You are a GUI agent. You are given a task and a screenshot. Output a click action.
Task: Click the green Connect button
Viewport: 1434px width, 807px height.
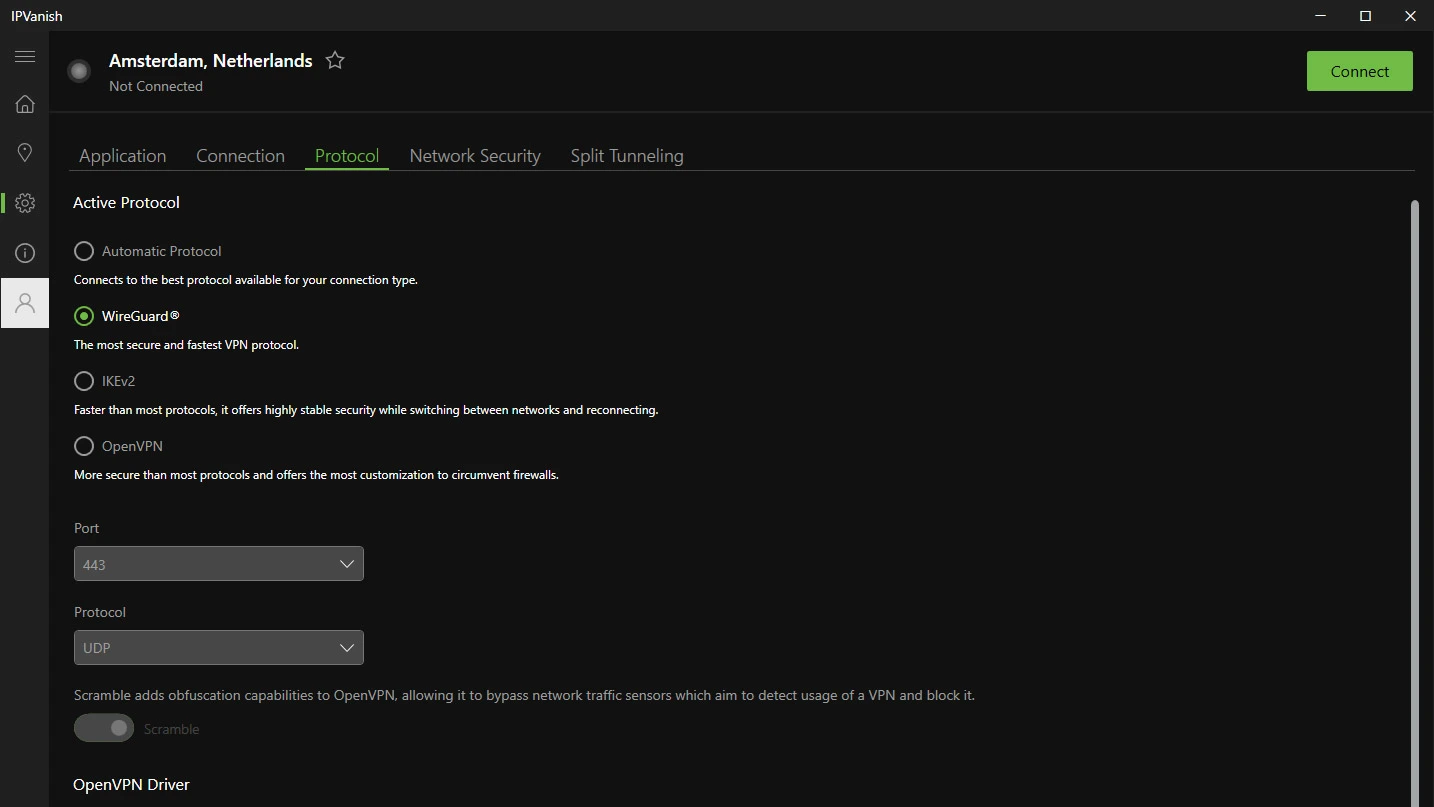[x=1360, y=71]
